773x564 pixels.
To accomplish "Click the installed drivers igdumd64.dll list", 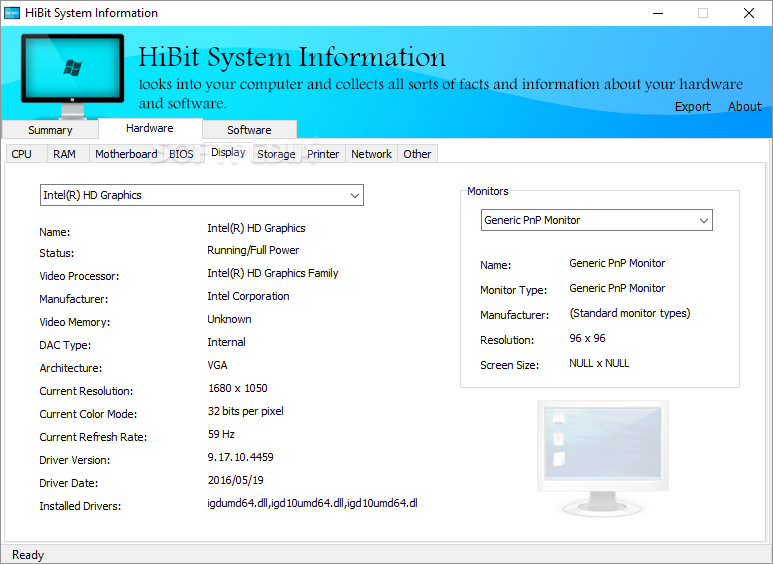I will (313, 503).
